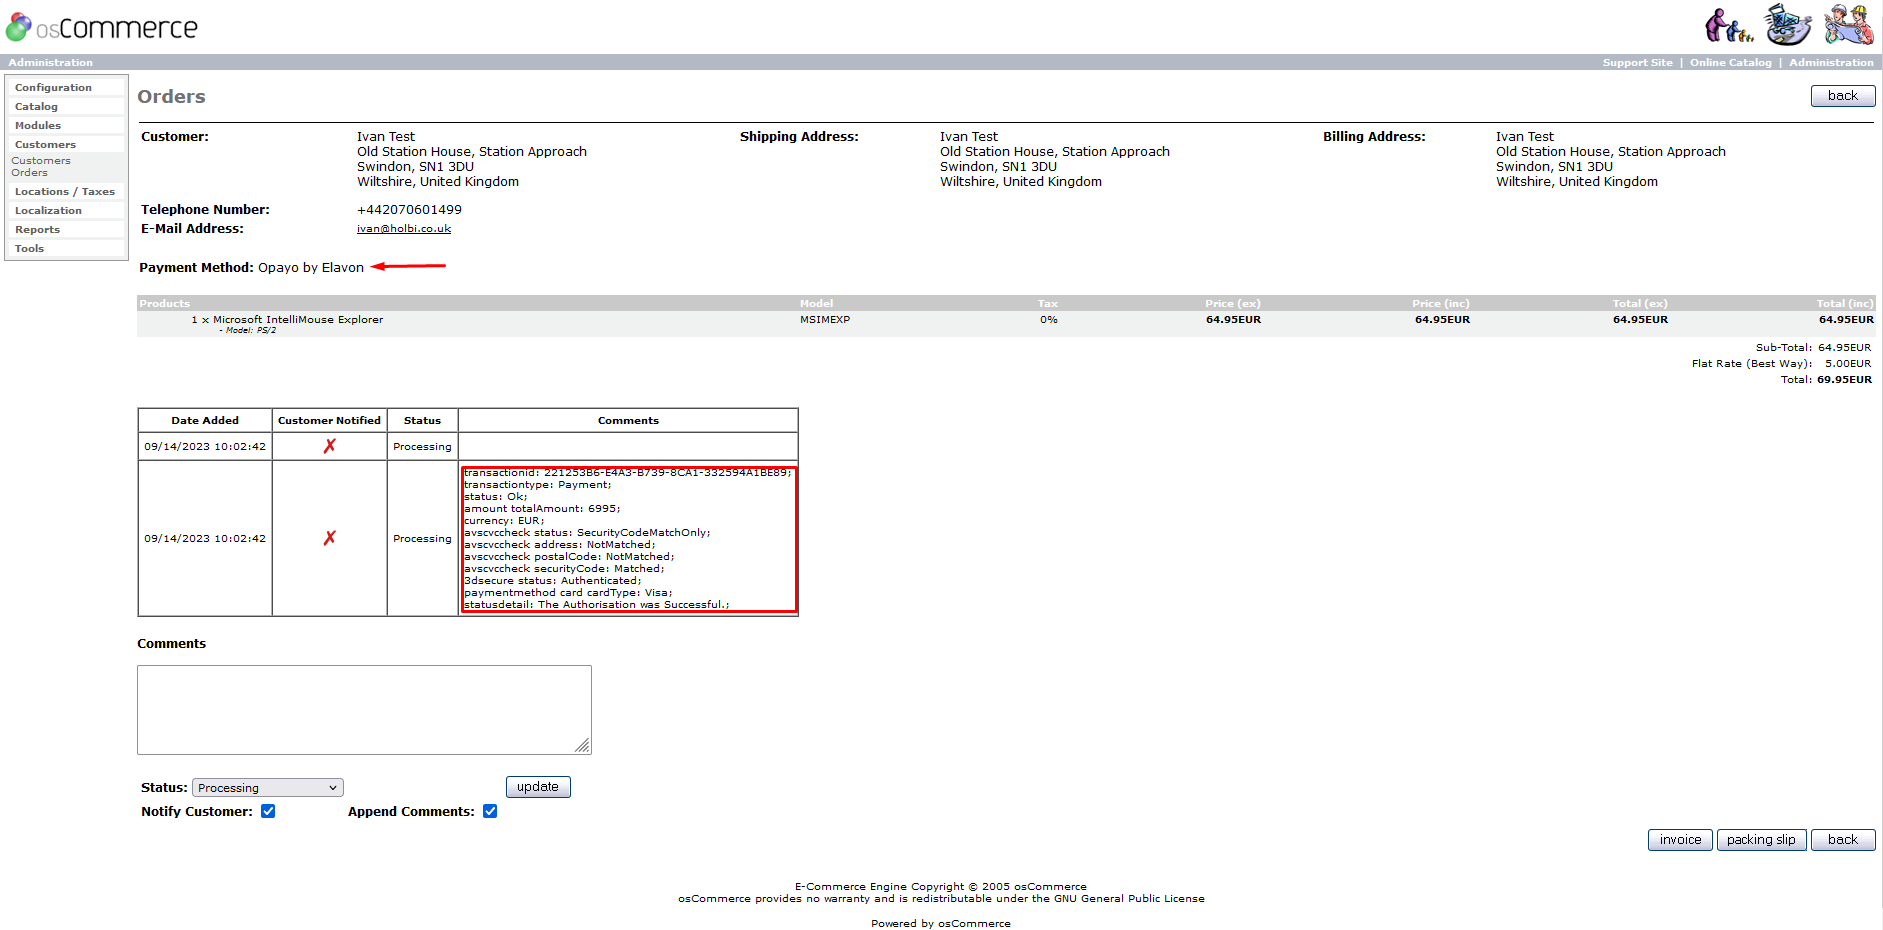Click the Orders page heading
The width and height of the screenshot is (1883, 930).
[171, 97]
